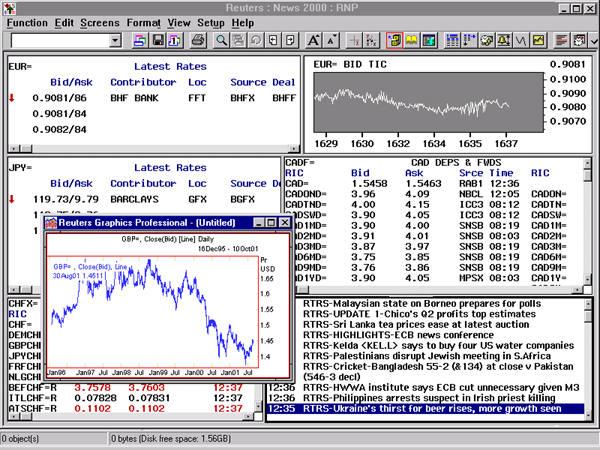The image size is (600, 450).
Task: Click the previous page icon with left arrow
Action: [273, 40]
